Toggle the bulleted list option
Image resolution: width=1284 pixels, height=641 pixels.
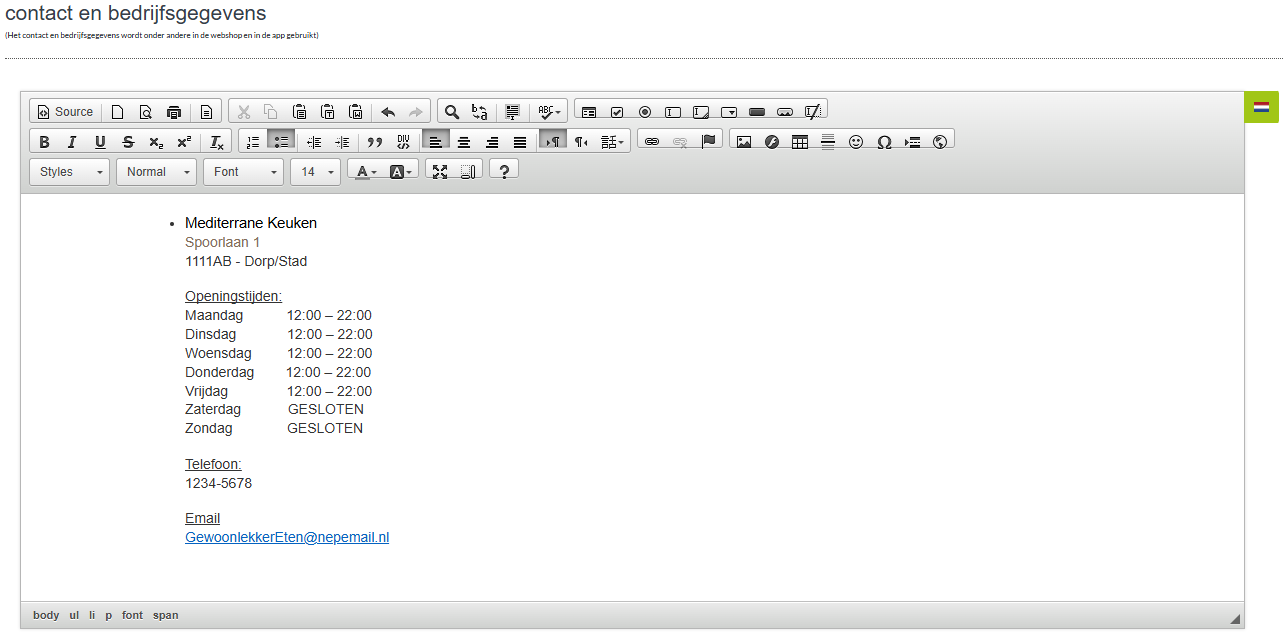point(281,142)
